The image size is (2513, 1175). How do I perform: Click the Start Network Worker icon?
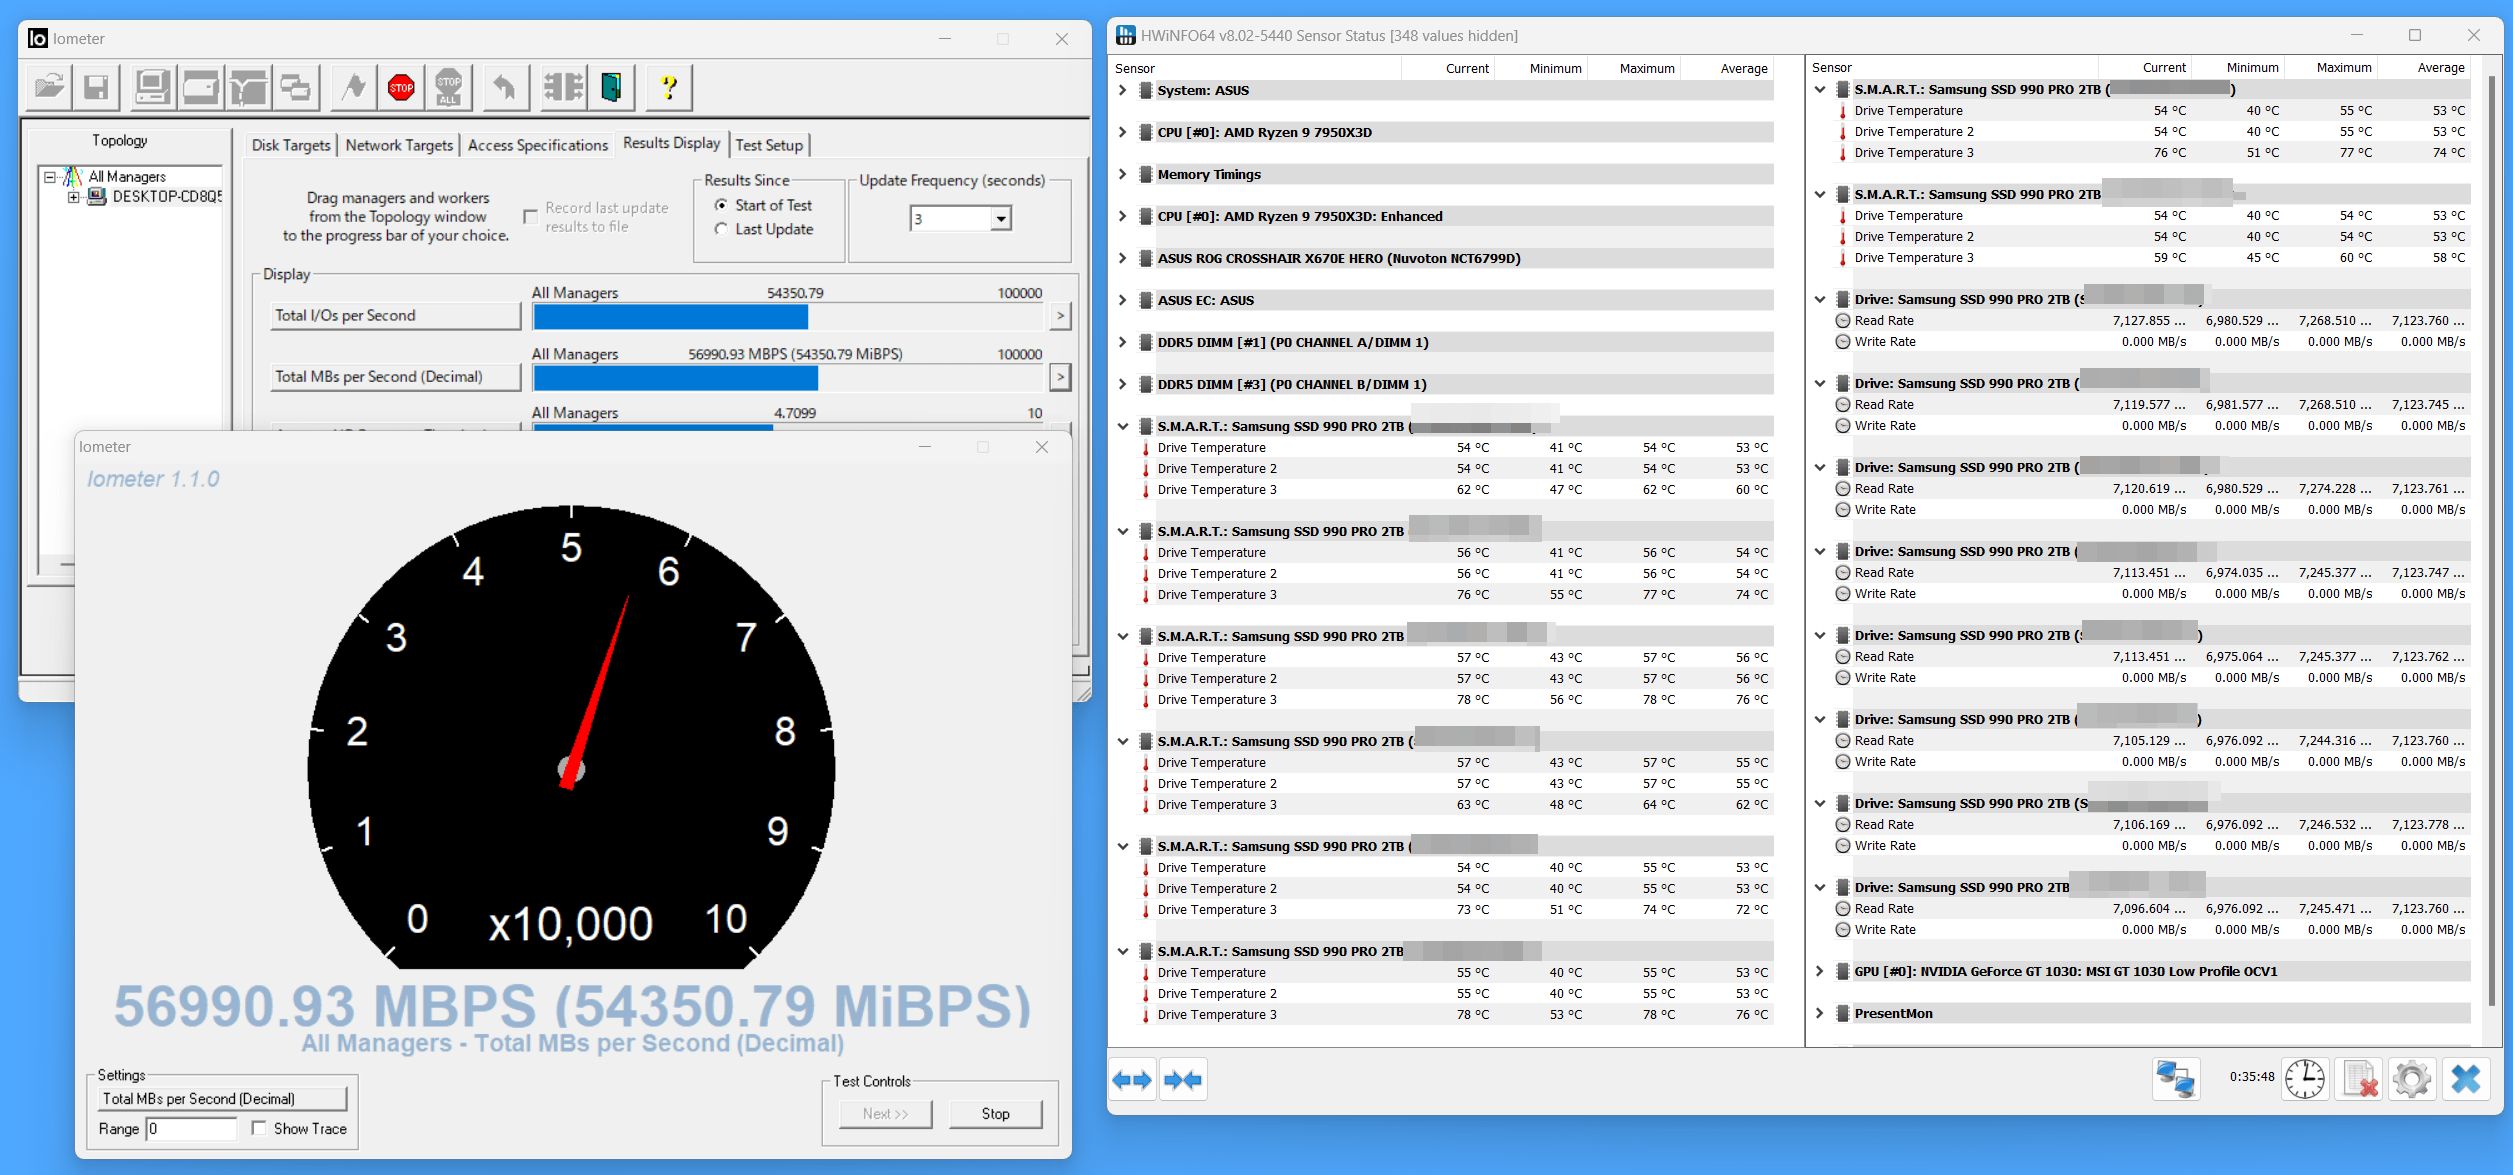pyautogui.click(x=248, y=88)
